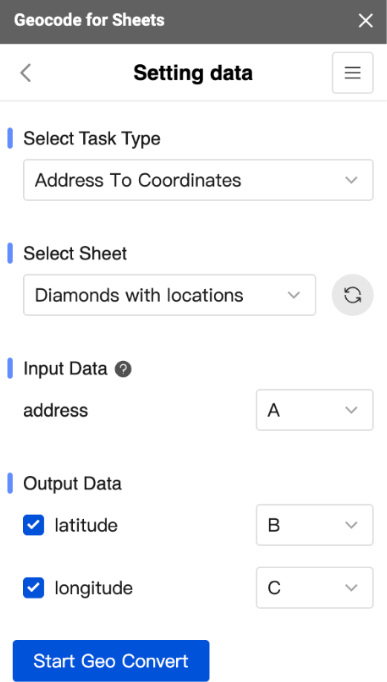Click the Setting data title

[193, 73]
